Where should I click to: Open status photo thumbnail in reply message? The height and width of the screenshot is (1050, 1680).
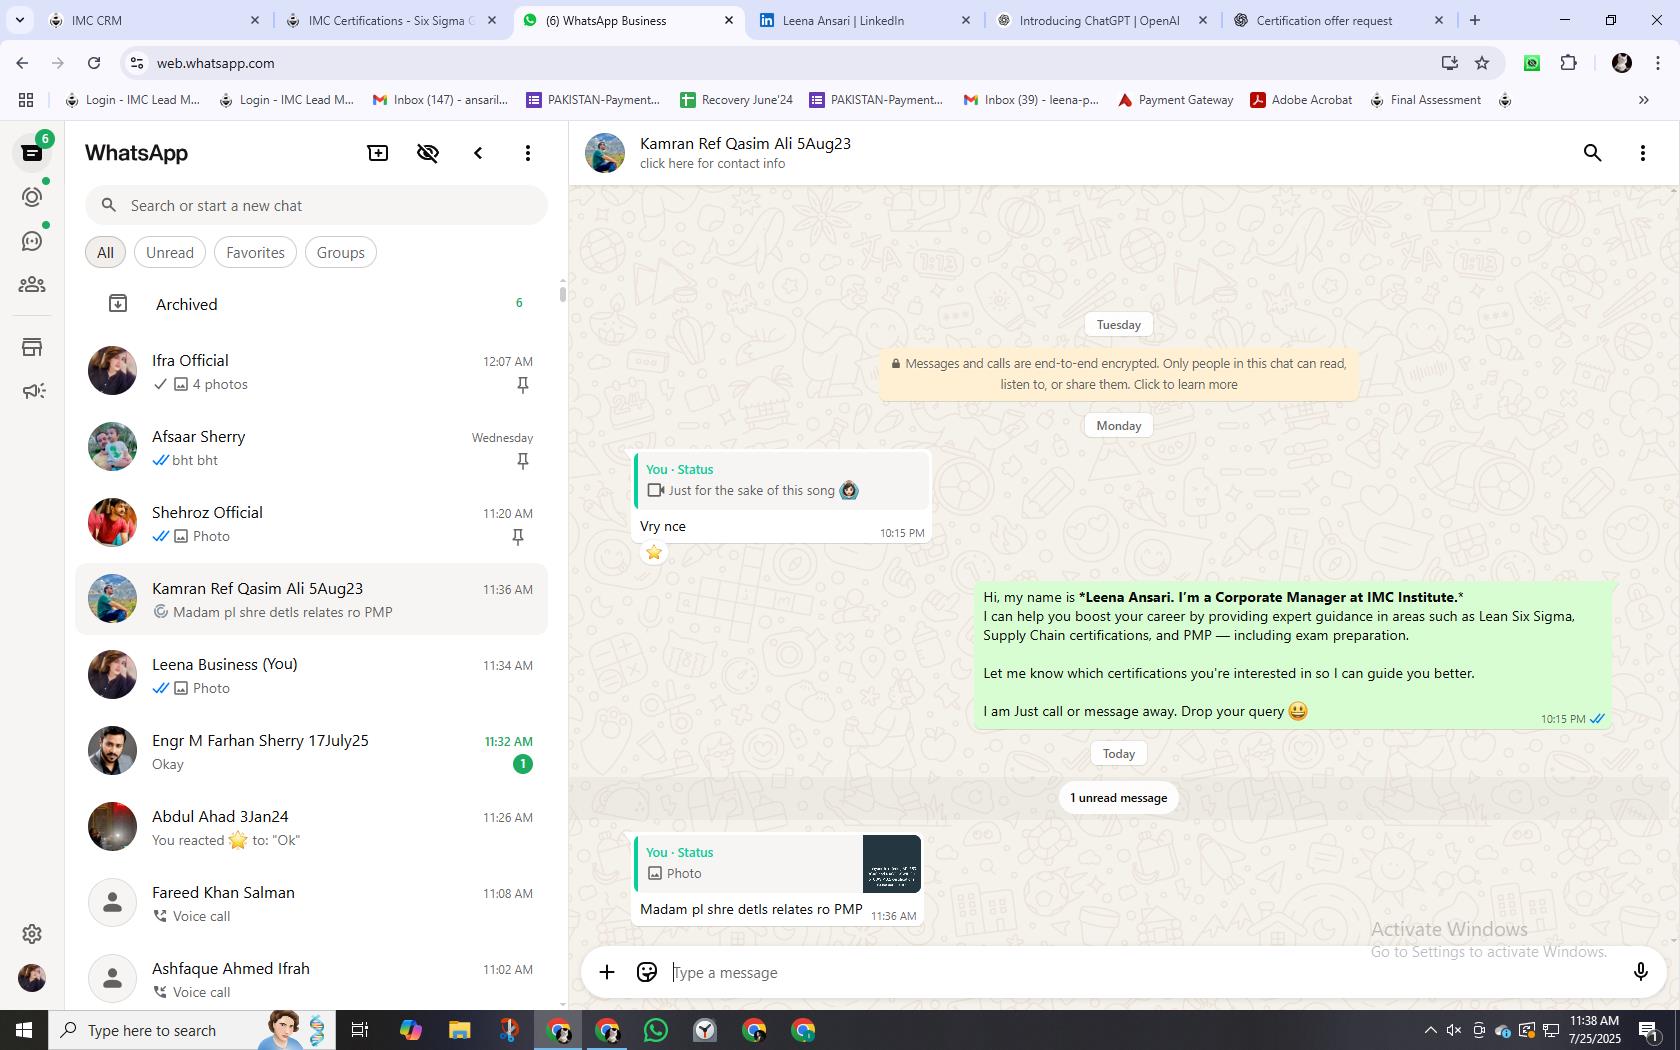click(891, 864)
